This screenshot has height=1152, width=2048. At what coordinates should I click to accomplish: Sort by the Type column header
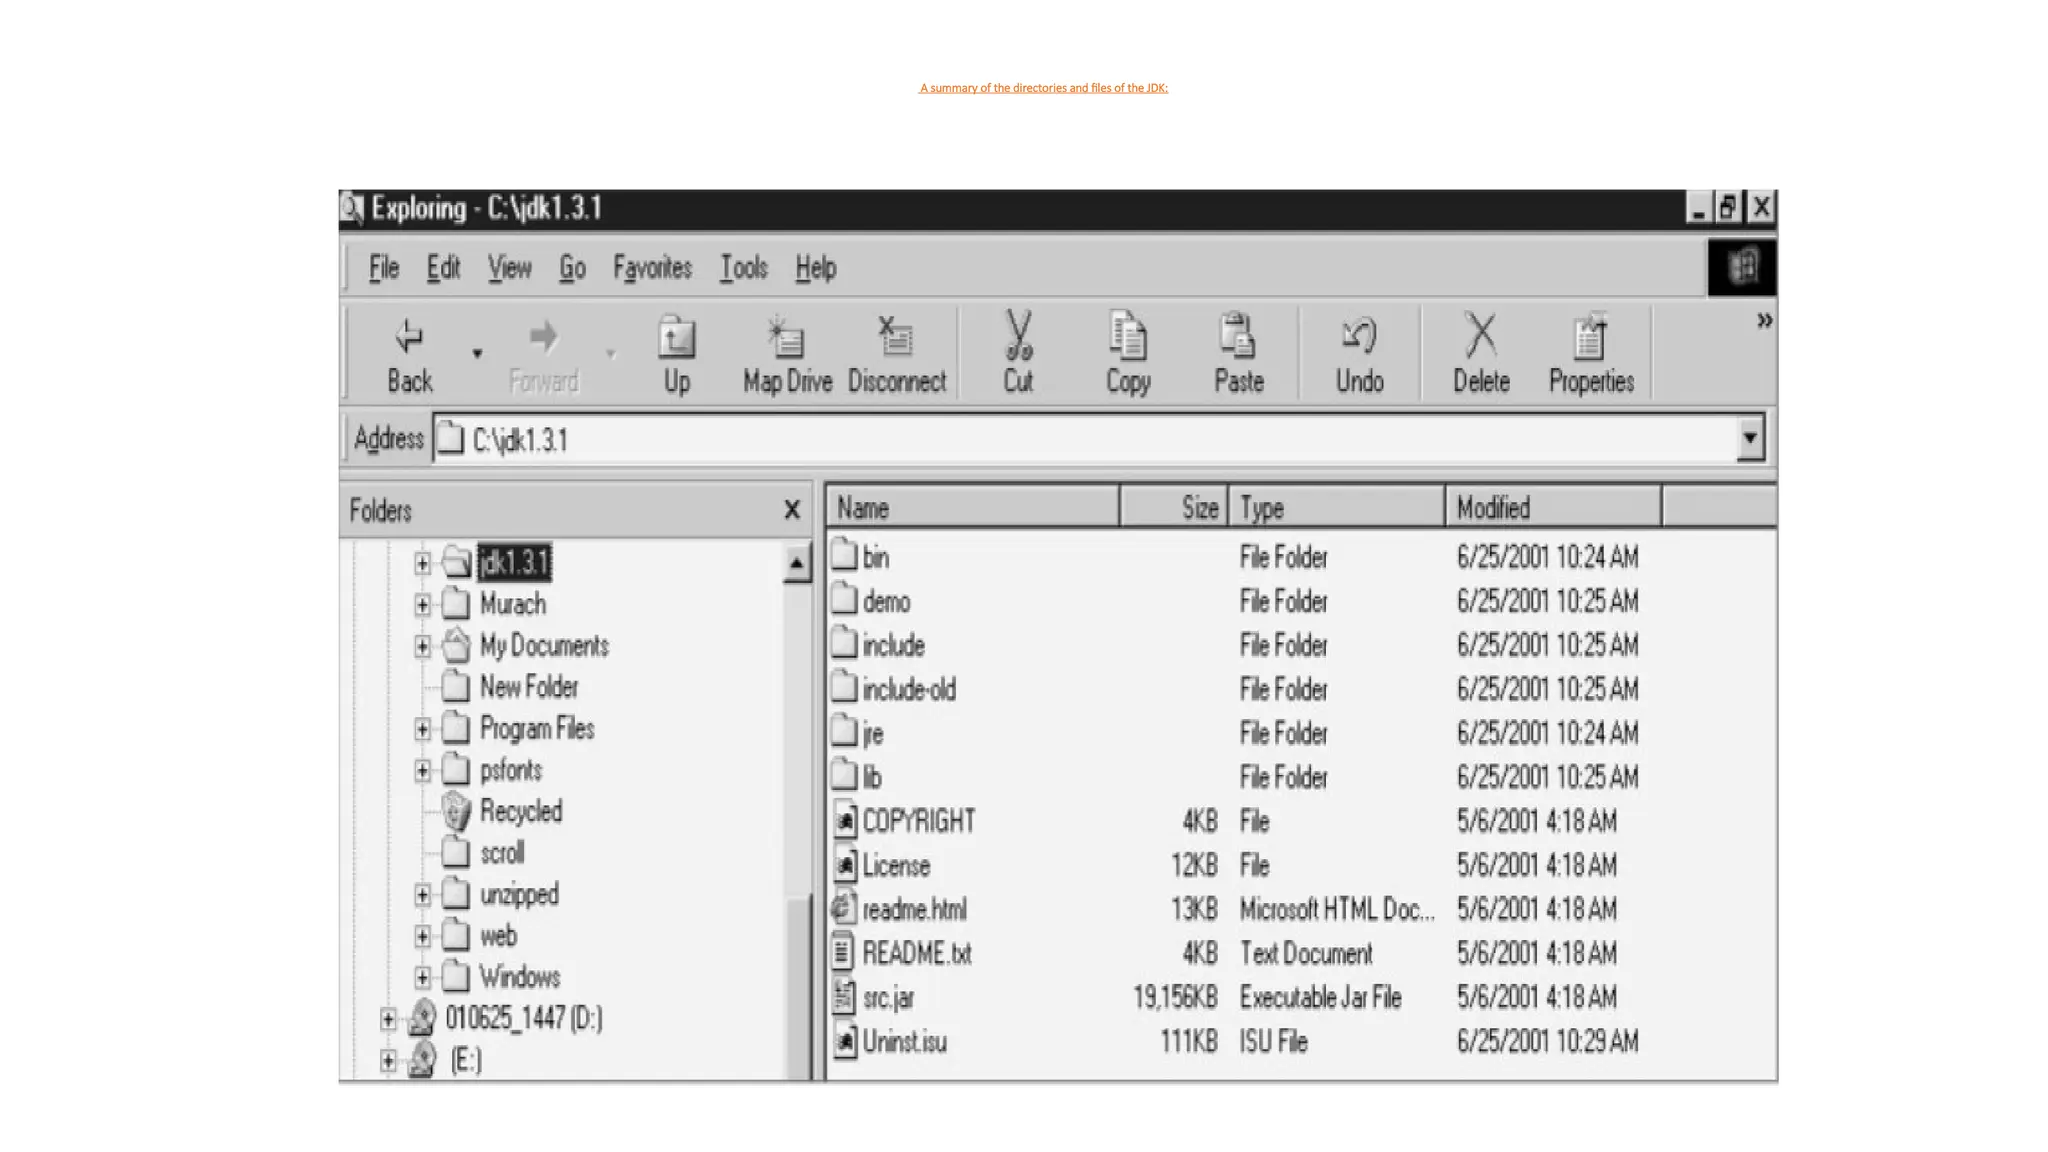point(1337,508)
